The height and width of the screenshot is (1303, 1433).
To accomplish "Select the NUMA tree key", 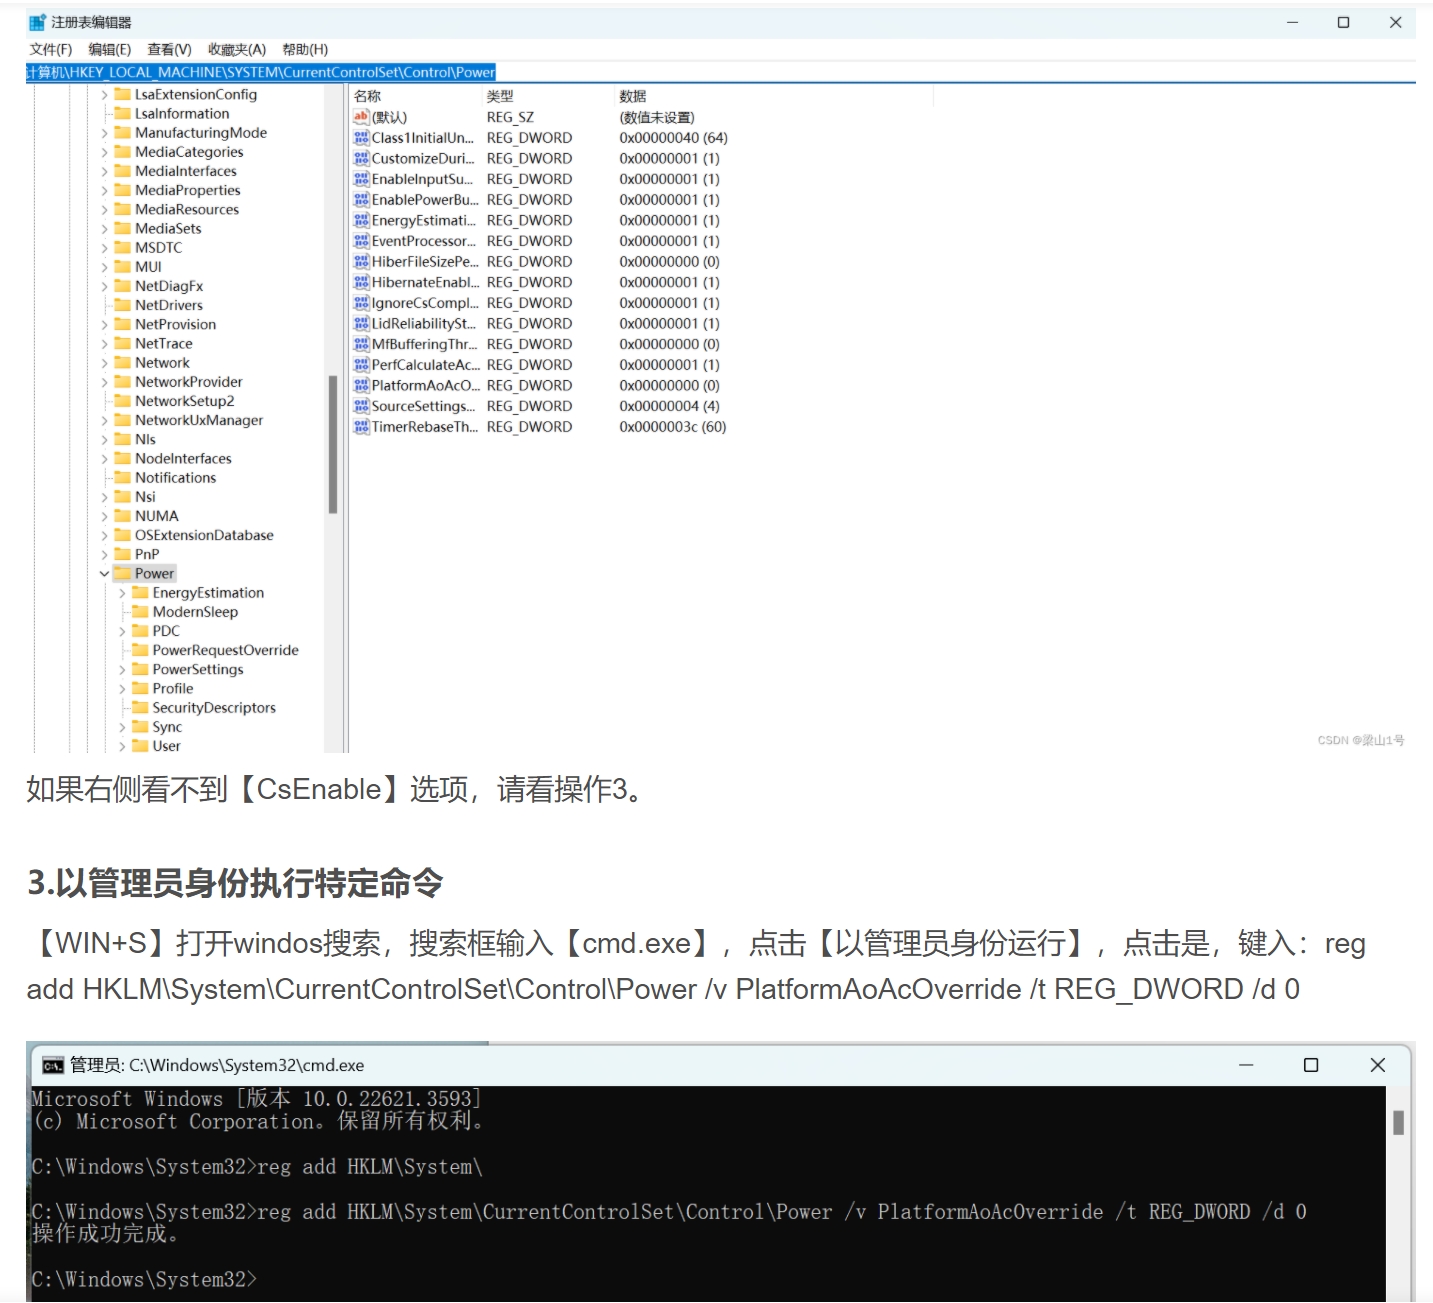I will pyautogui.click(x=157, y=516).
